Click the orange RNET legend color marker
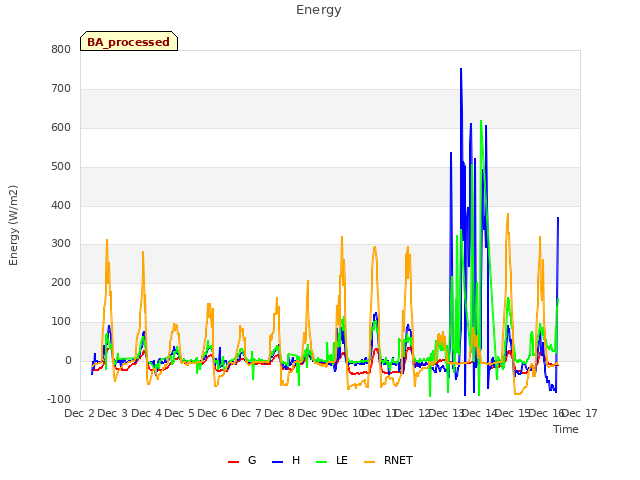Screen dimensions: 640x480 pos(369,462)
